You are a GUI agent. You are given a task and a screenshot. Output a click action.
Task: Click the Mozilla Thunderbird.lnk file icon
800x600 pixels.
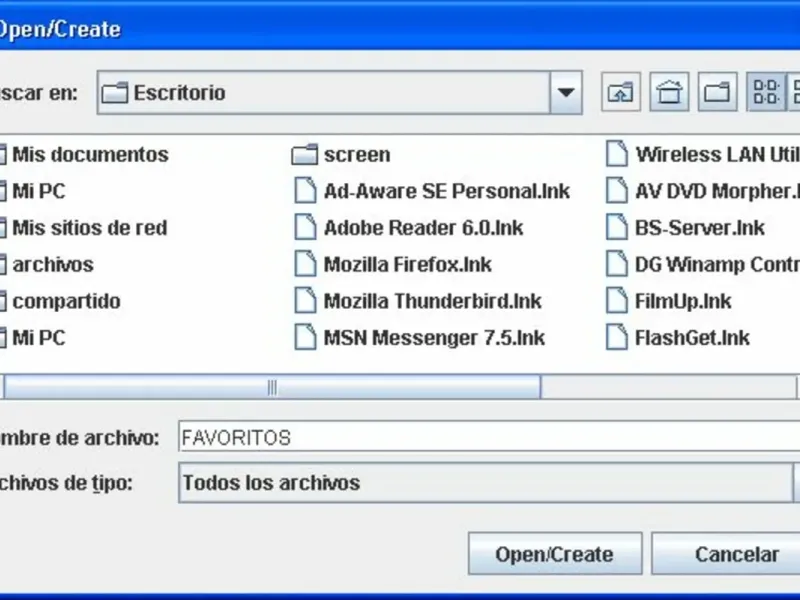tap(305, 302)
